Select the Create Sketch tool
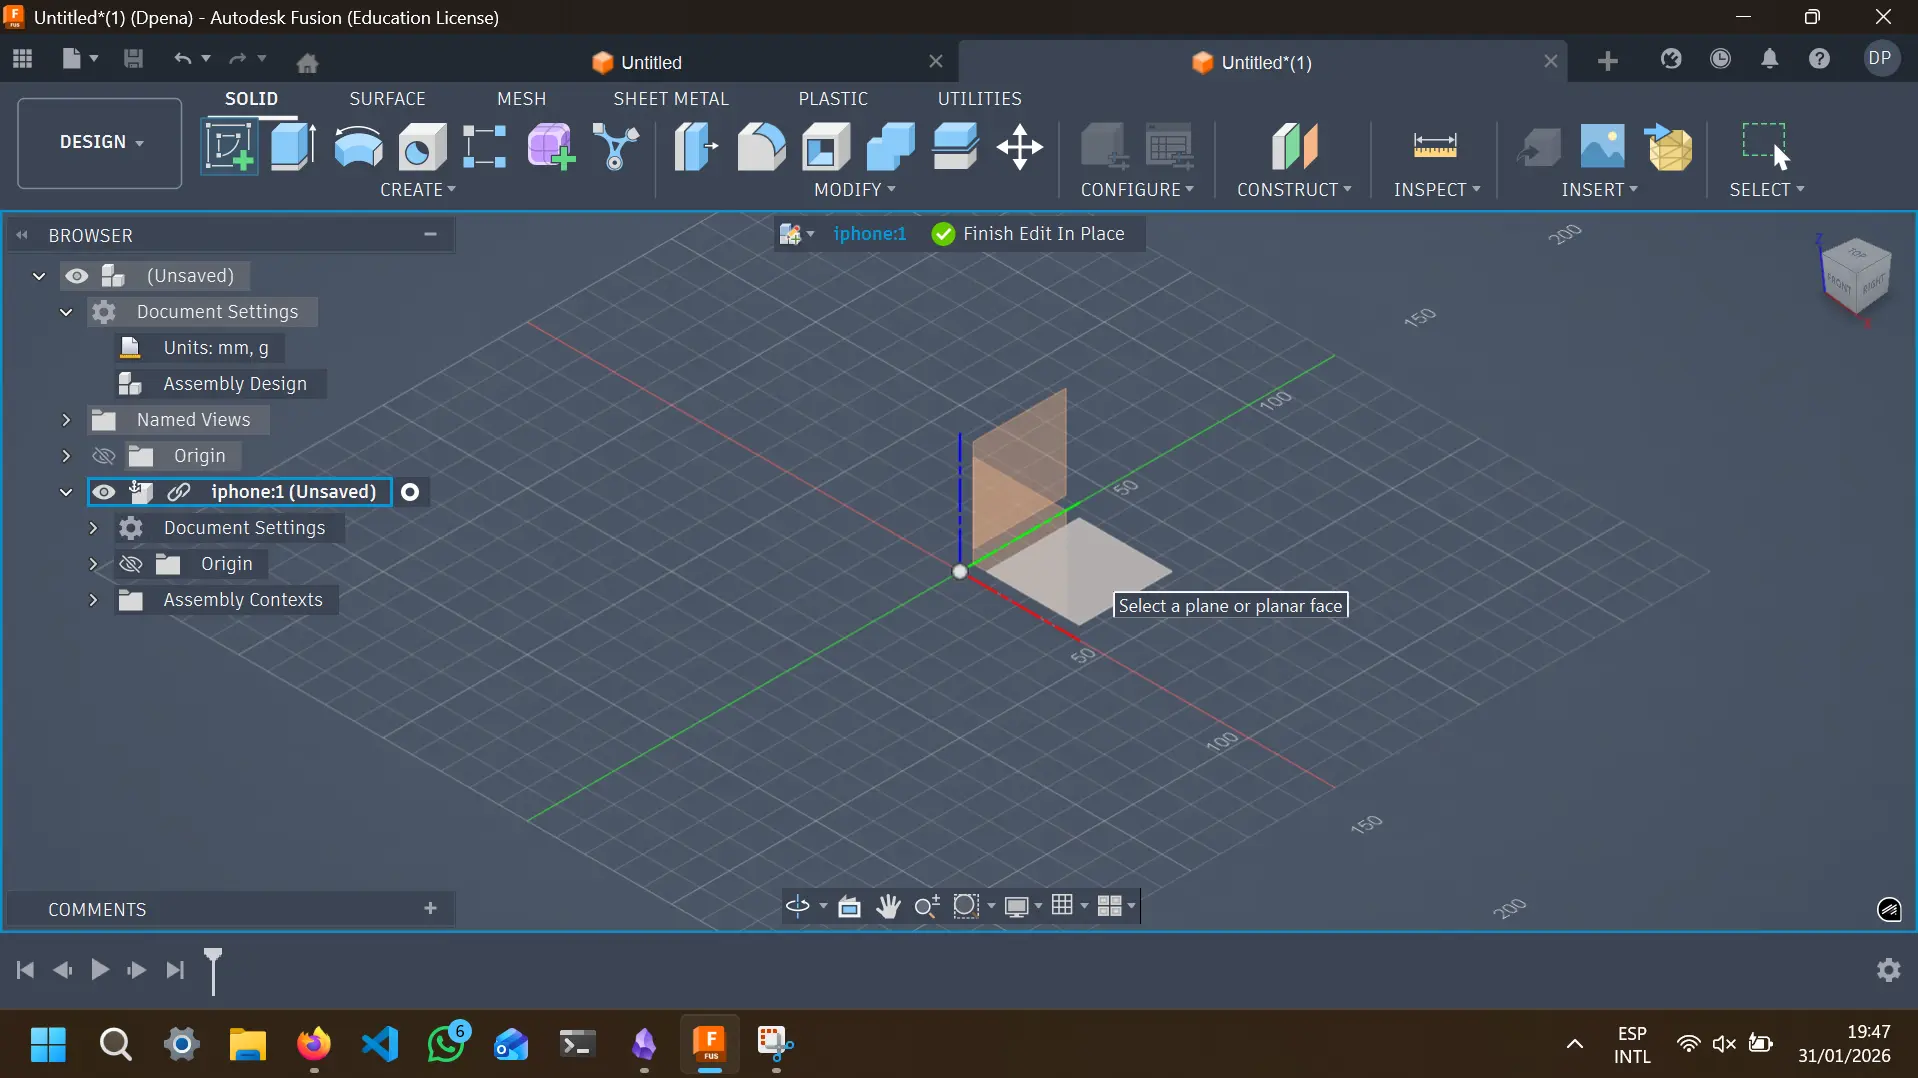Screen dimensions: 1918x1078 click(x=229, y=147)
